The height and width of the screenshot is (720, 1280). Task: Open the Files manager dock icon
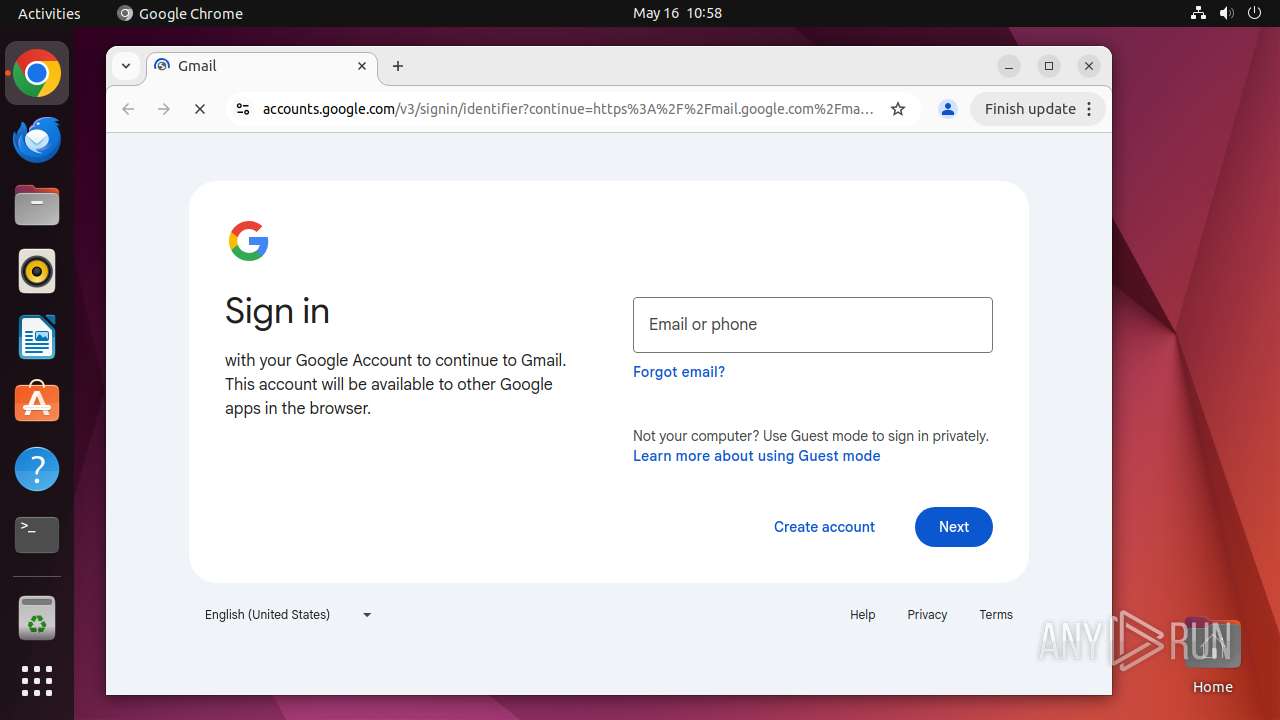coord(37,206)
